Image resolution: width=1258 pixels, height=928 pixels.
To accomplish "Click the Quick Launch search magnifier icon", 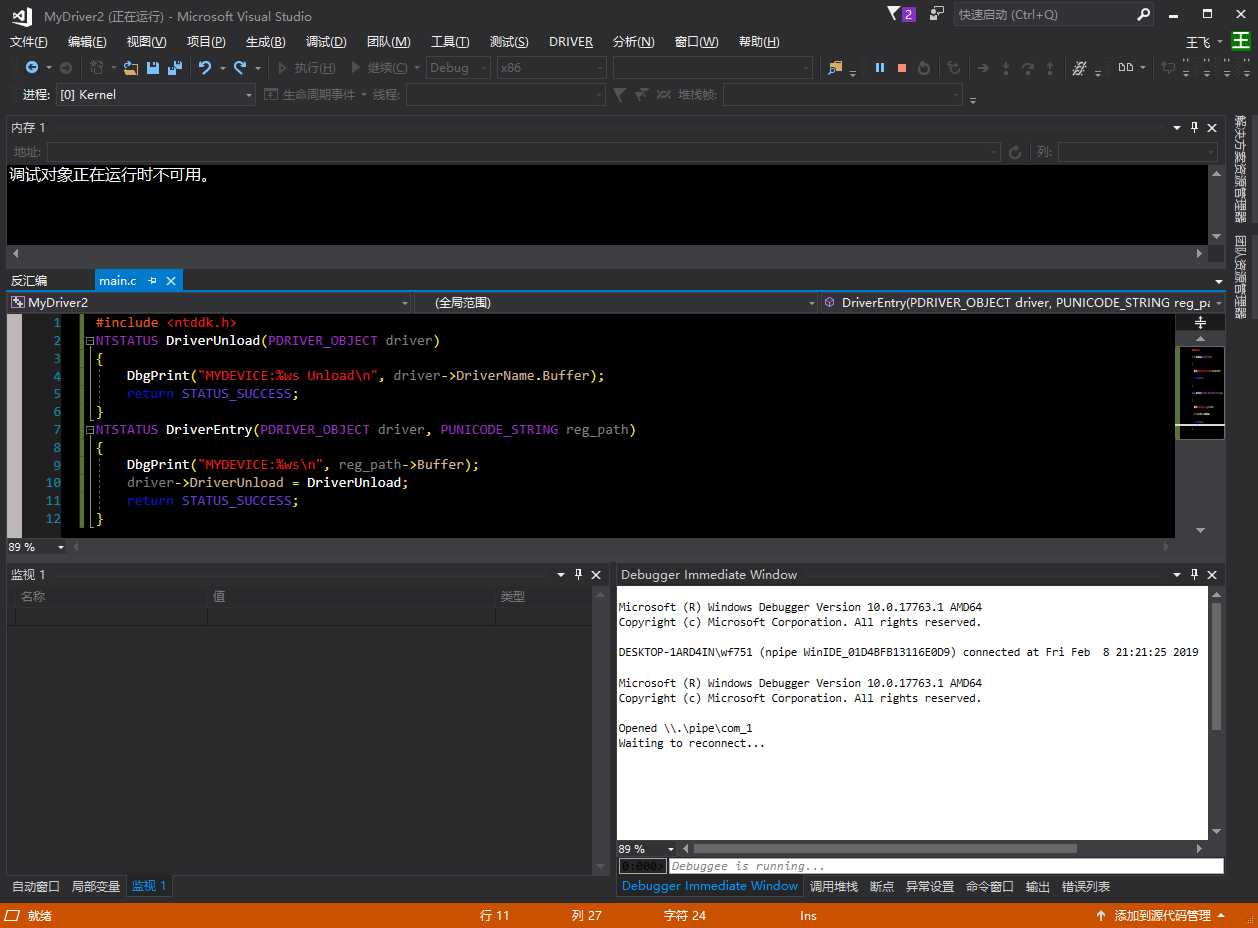I will 1144,14.
